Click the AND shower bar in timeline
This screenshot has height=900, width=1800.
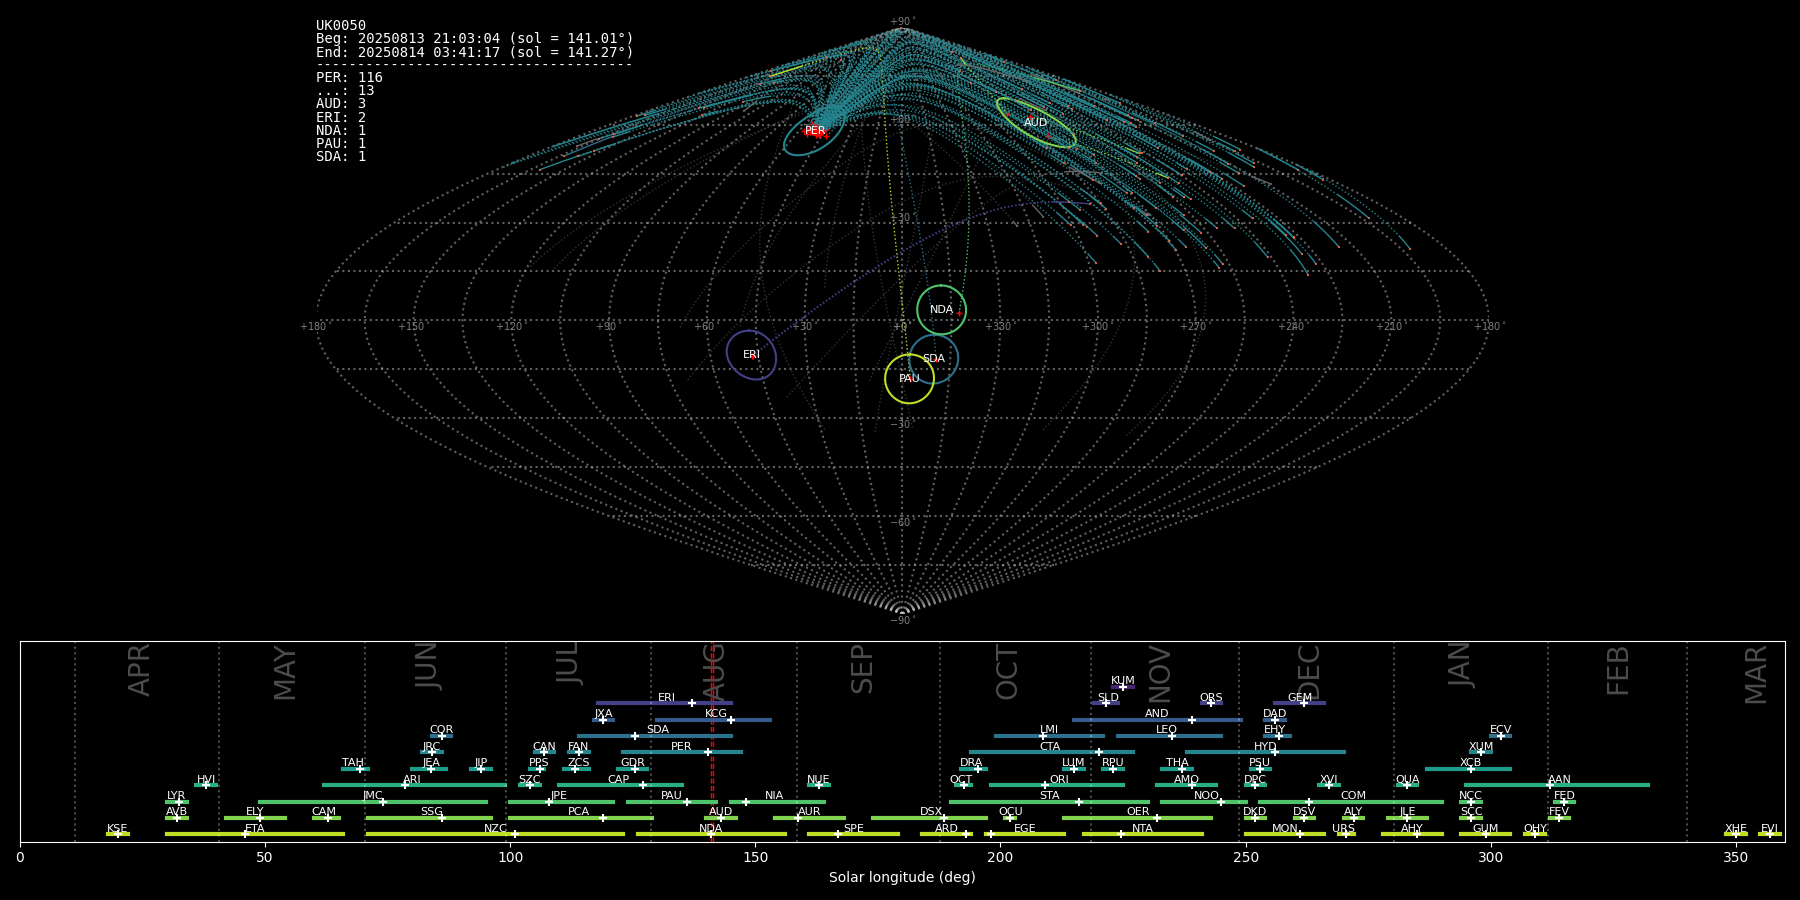pos(1157,720)
